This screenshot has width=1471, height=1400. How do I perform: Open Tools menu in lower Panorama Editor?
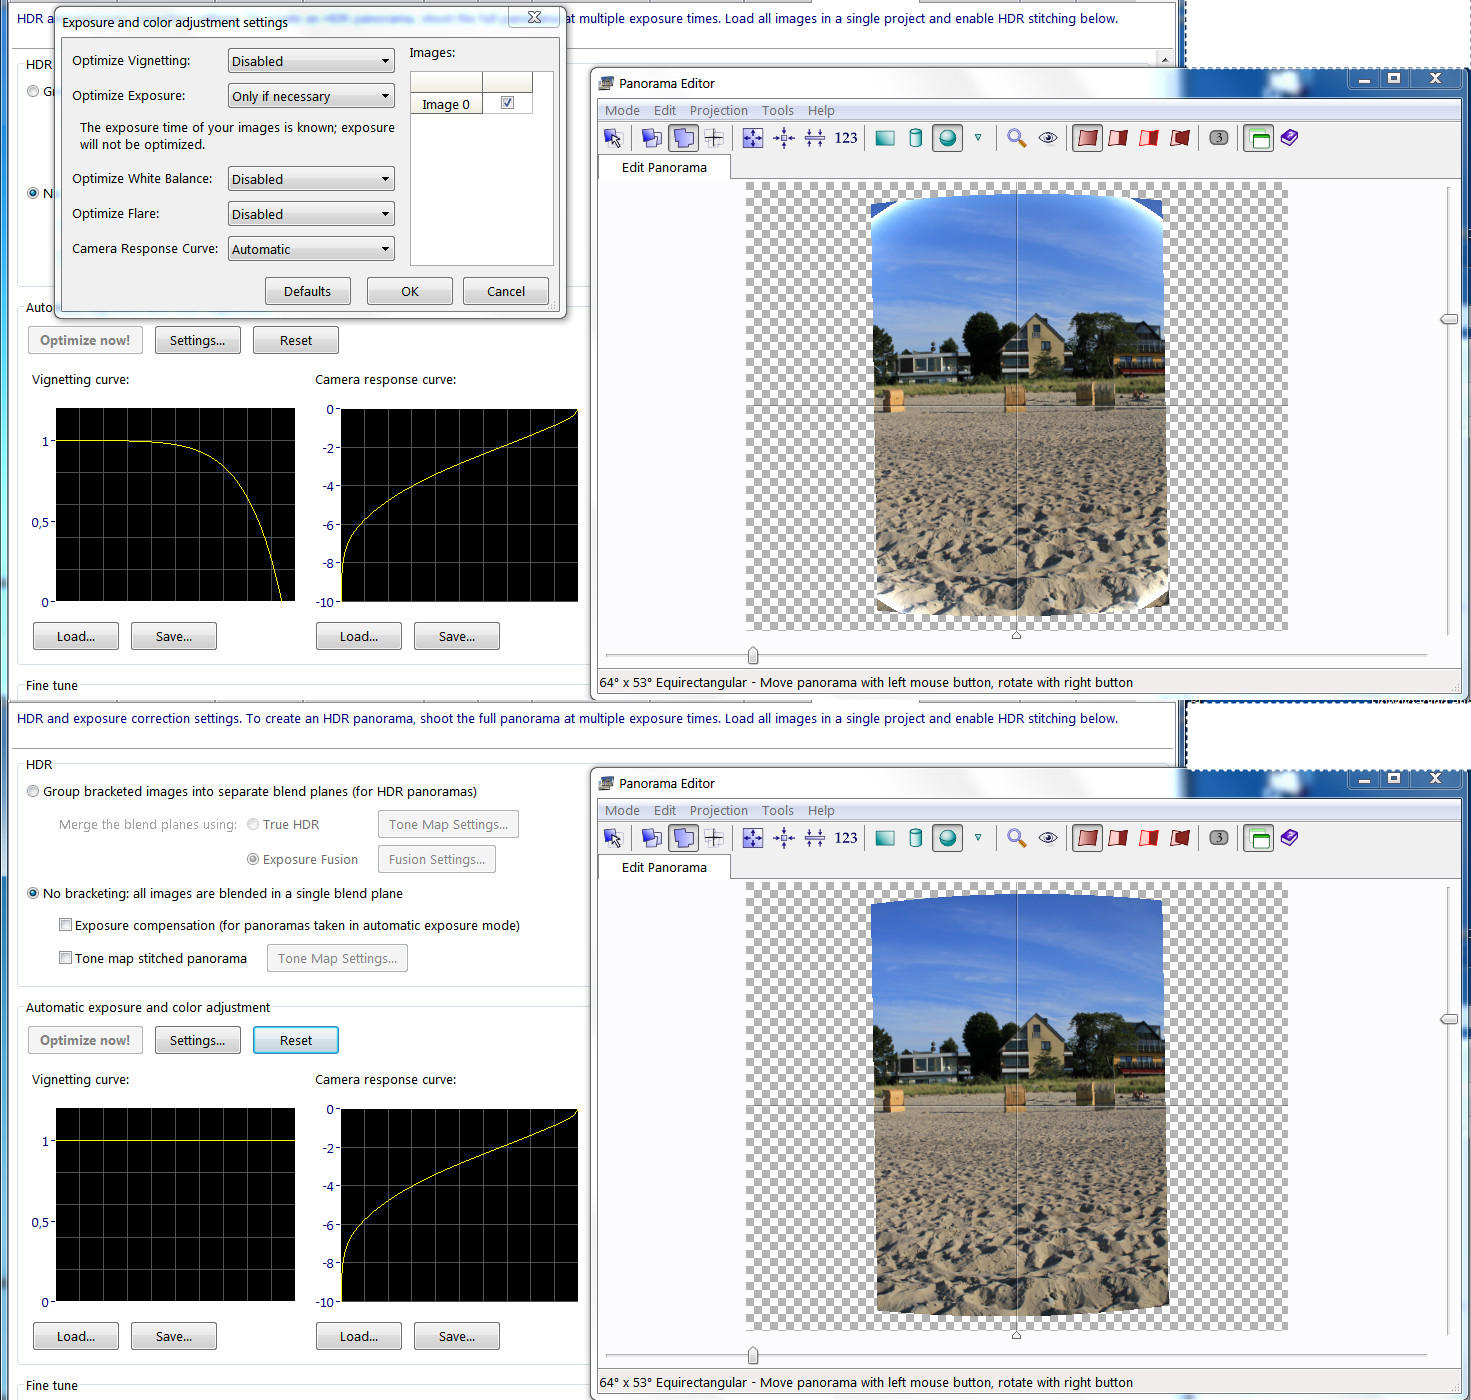point(777,811)
